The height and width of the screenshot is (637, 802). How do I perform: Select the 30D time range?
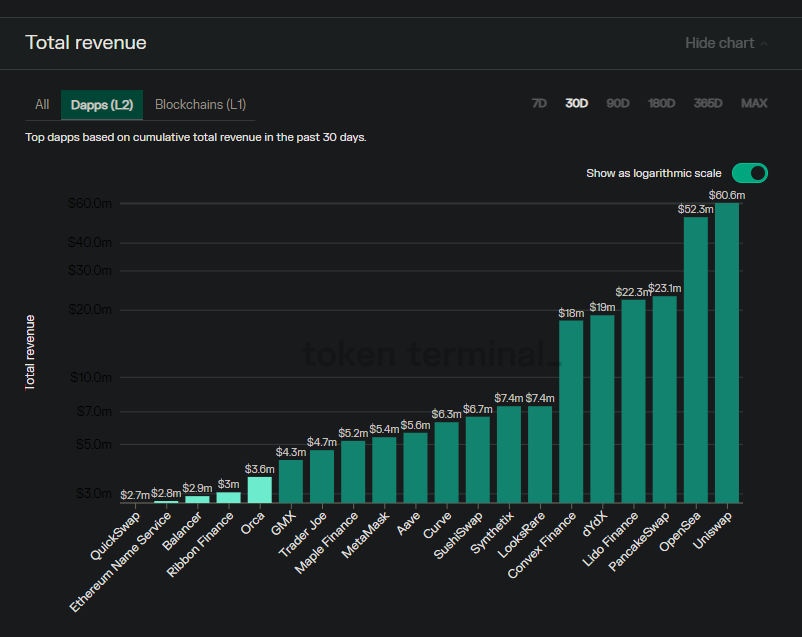tap(576, 103)
